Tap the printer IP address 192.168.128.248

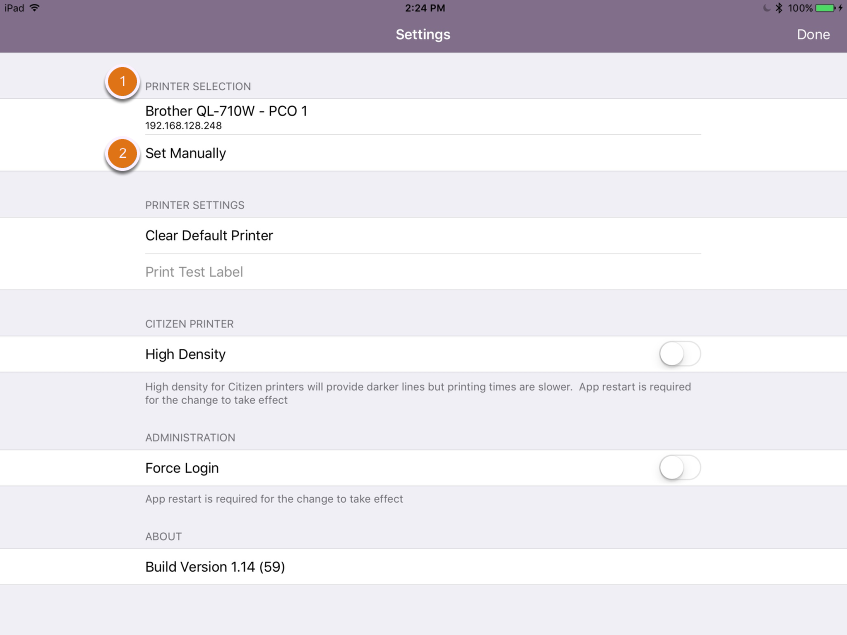coord(183,126)
